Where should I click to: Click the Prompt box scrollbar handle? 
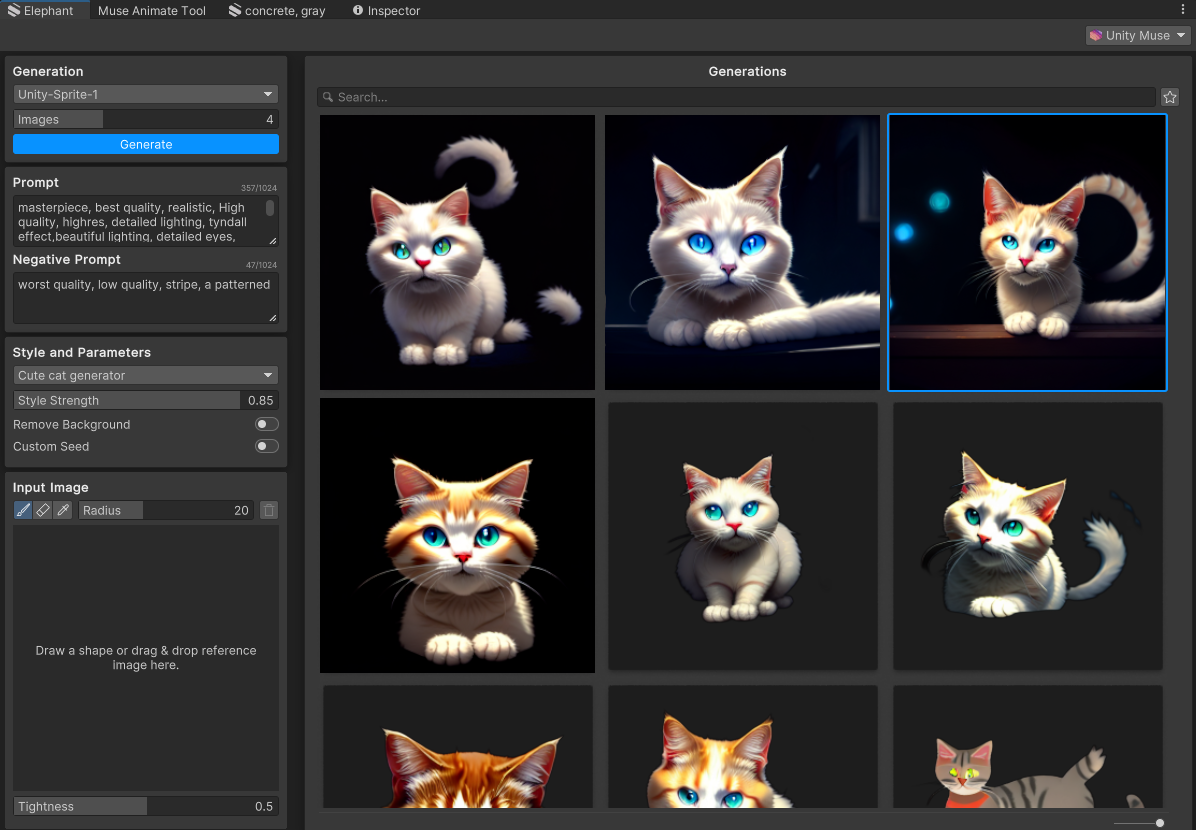pyautogui.click(x=269, y=208)
